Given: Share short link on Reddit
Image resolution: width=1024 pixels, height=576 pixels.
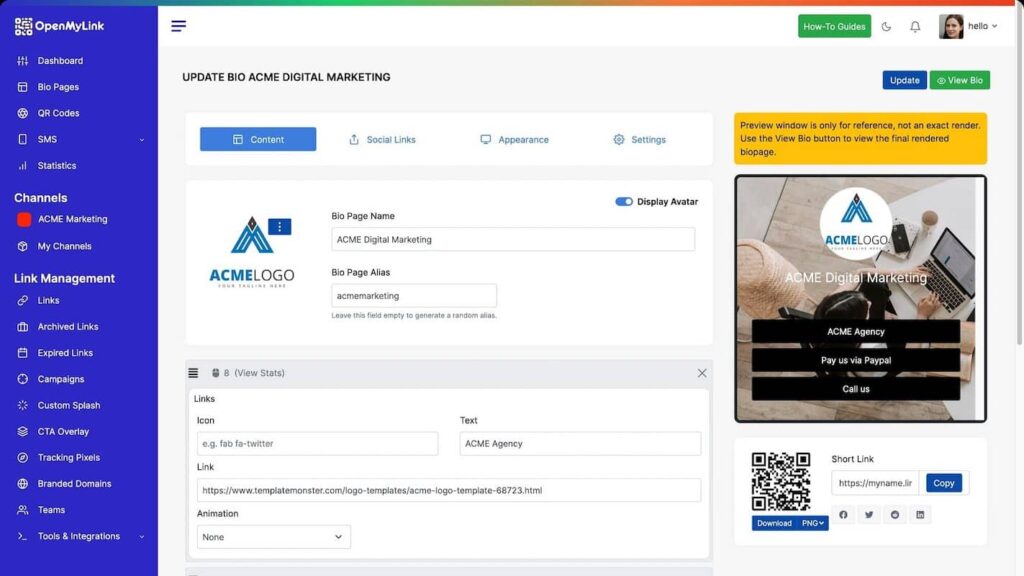Looking at the screenshot, I should pos(895,514).
